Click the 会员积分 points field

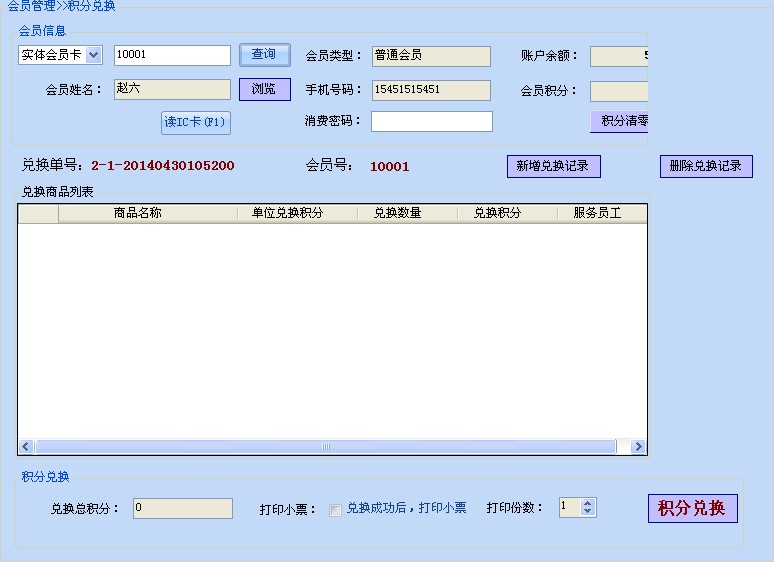[x=619, y=91]
